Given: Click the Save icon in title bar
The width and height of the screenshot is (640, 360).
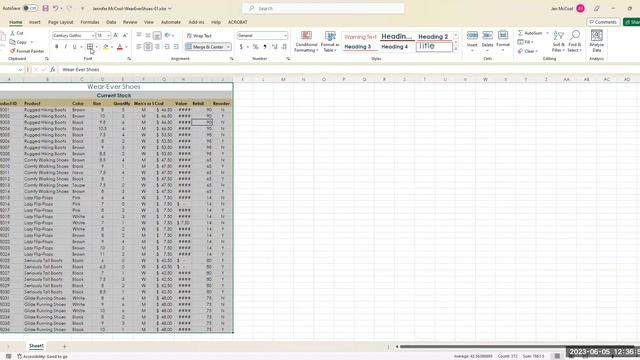Looking at the screenshot, I should (x=45, y=8).
